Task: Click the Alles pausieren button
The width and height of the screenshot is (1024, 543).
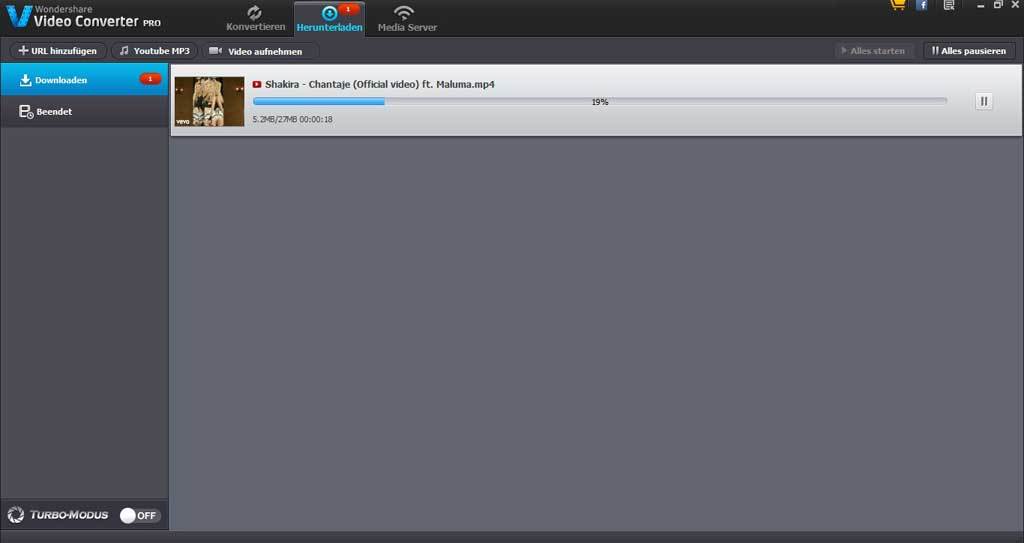Action: coord(969,50)
